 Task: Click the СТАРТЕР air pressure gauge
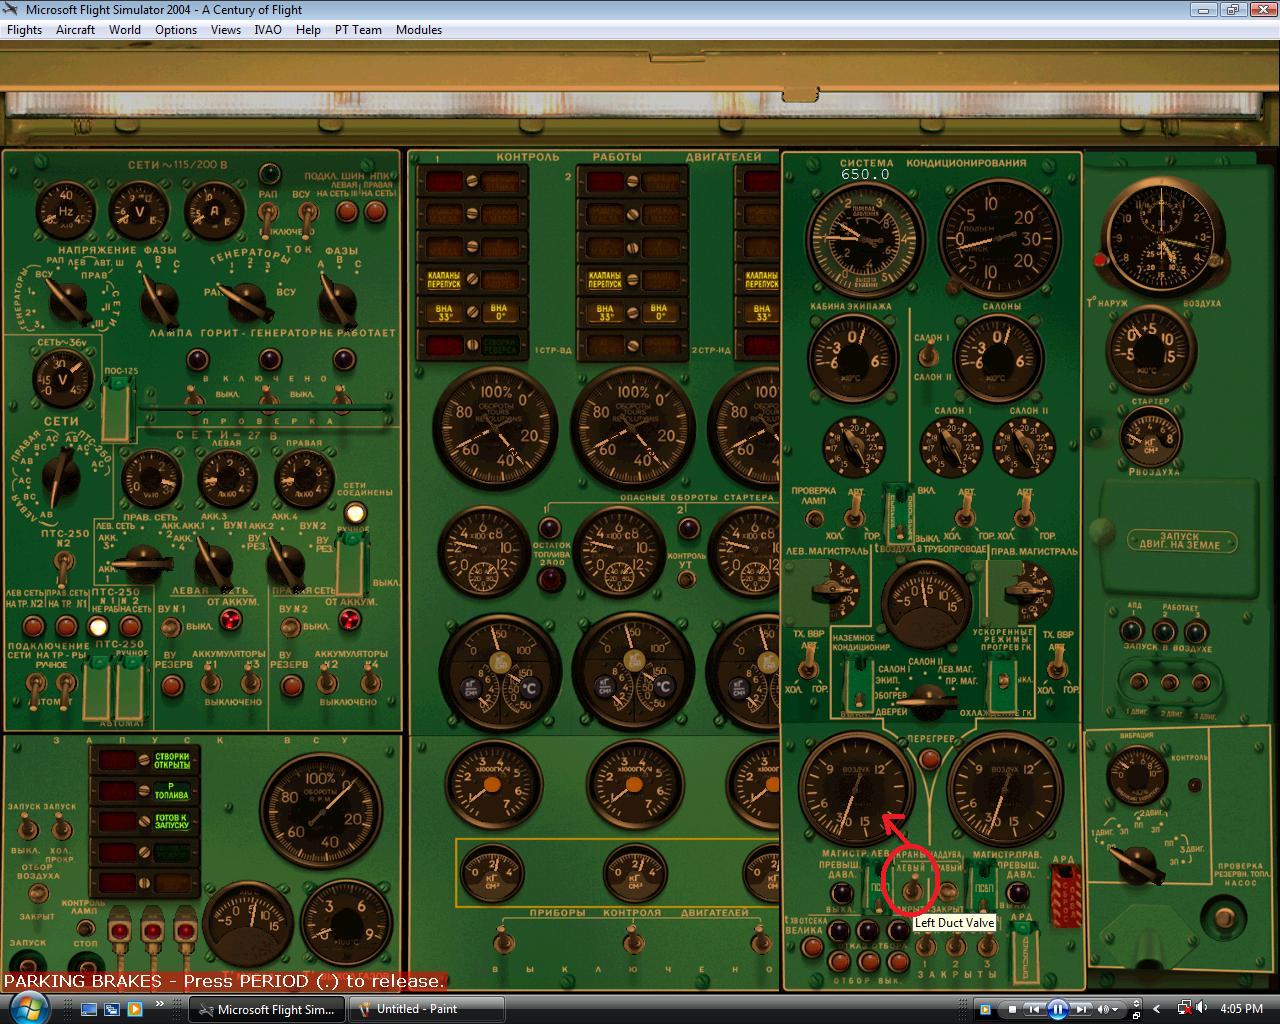point(1151,436)
